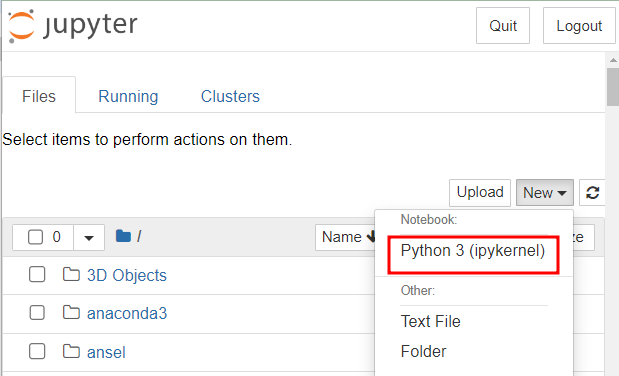Open the ansel folder link
The image size is (619, 376).
[x=106, y=352]
